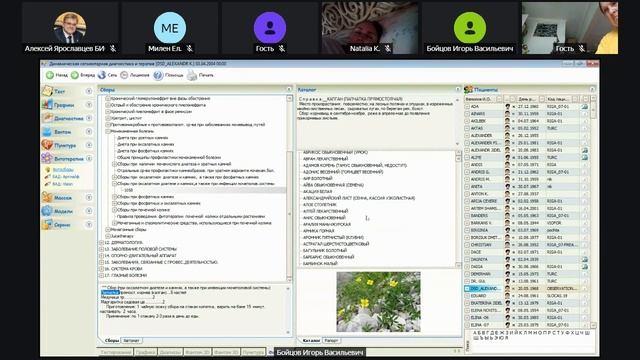Toggle the box left of ADA patient
640x360 pixels.
(x=467, y=107)
